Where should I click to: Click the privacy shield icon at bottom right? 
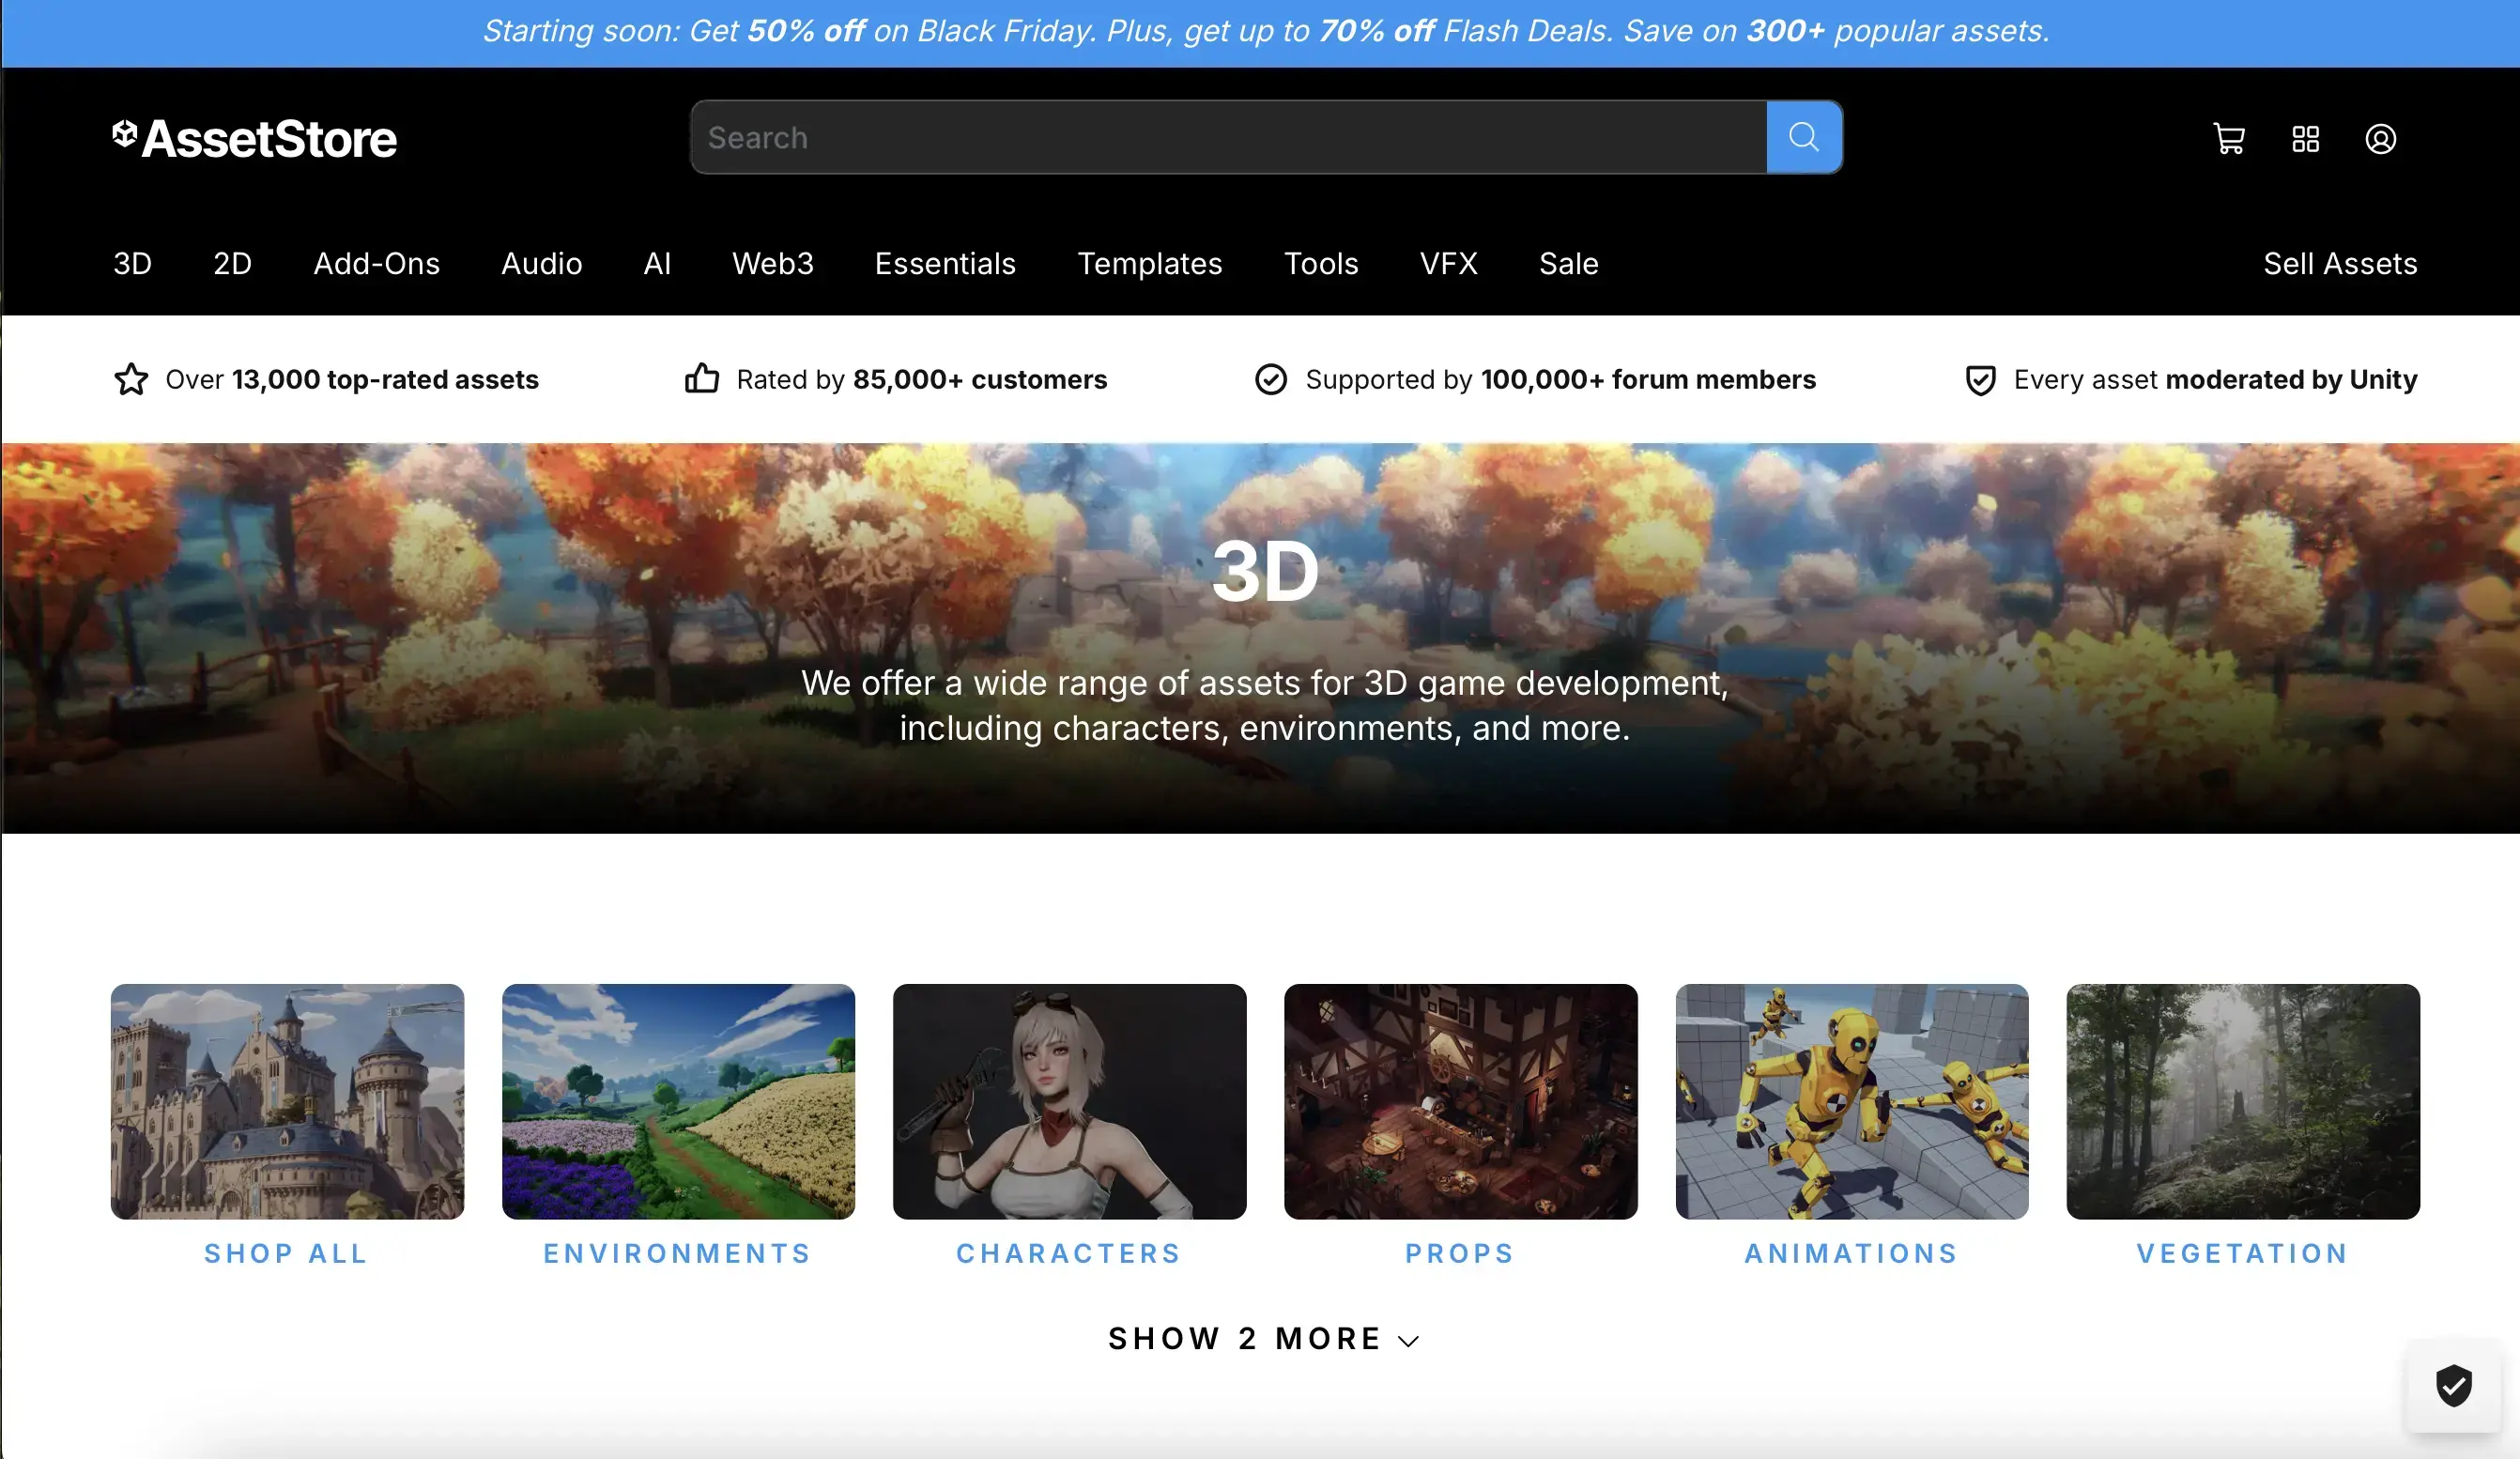point(2456,1386)
